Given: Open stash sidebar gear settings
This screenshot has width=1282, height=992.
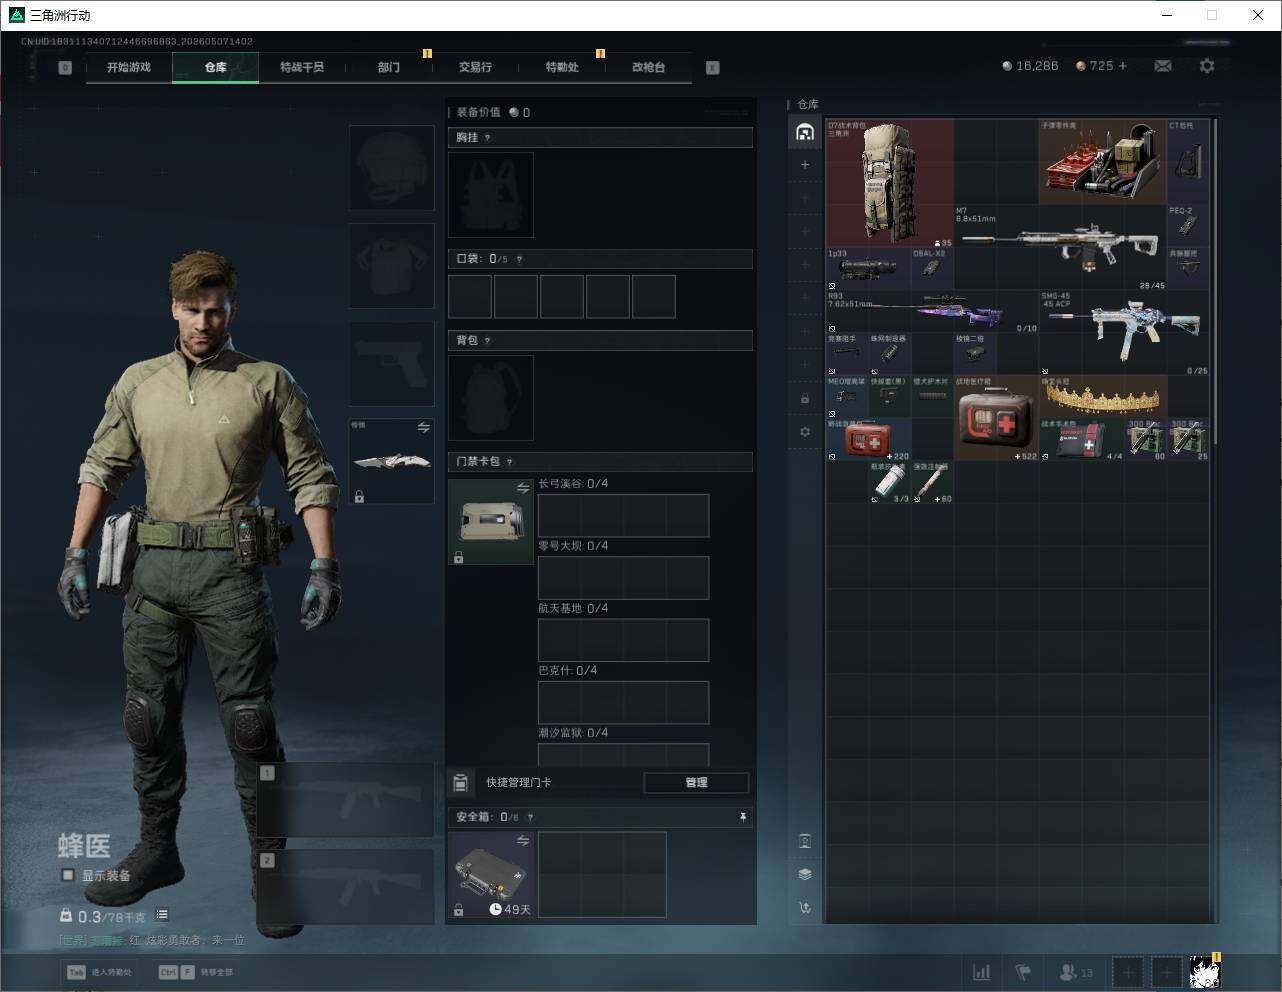Looking at the screenshot, I should click(805, 432).
